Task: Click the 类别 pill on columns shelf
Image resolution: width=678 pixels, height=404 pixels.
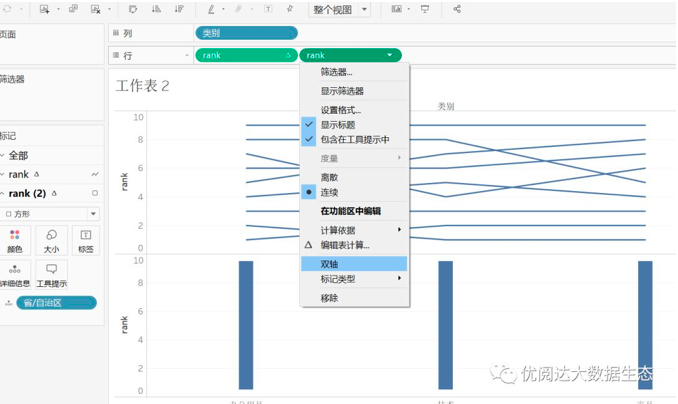Action: pyautogui.click(x=246, y=33)
